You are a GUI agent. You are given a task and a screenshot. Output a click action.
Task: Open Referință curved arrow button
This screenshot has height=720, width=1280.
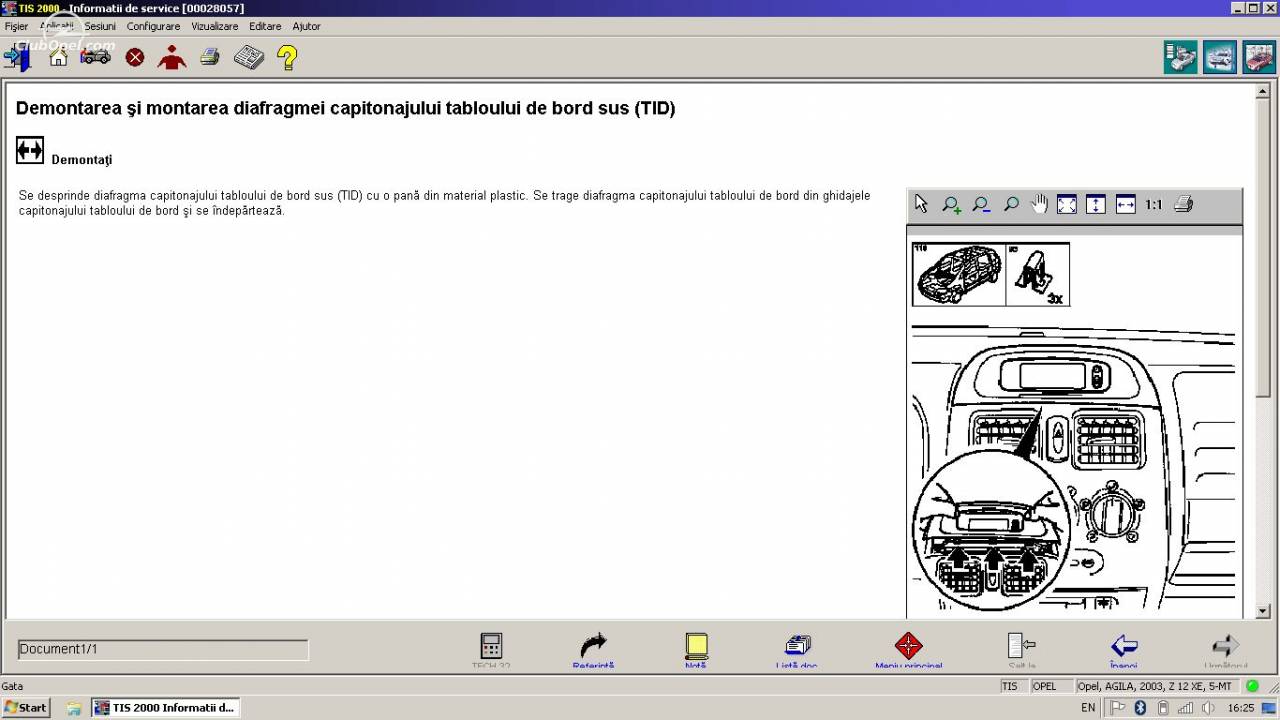(x=593, y=650)
